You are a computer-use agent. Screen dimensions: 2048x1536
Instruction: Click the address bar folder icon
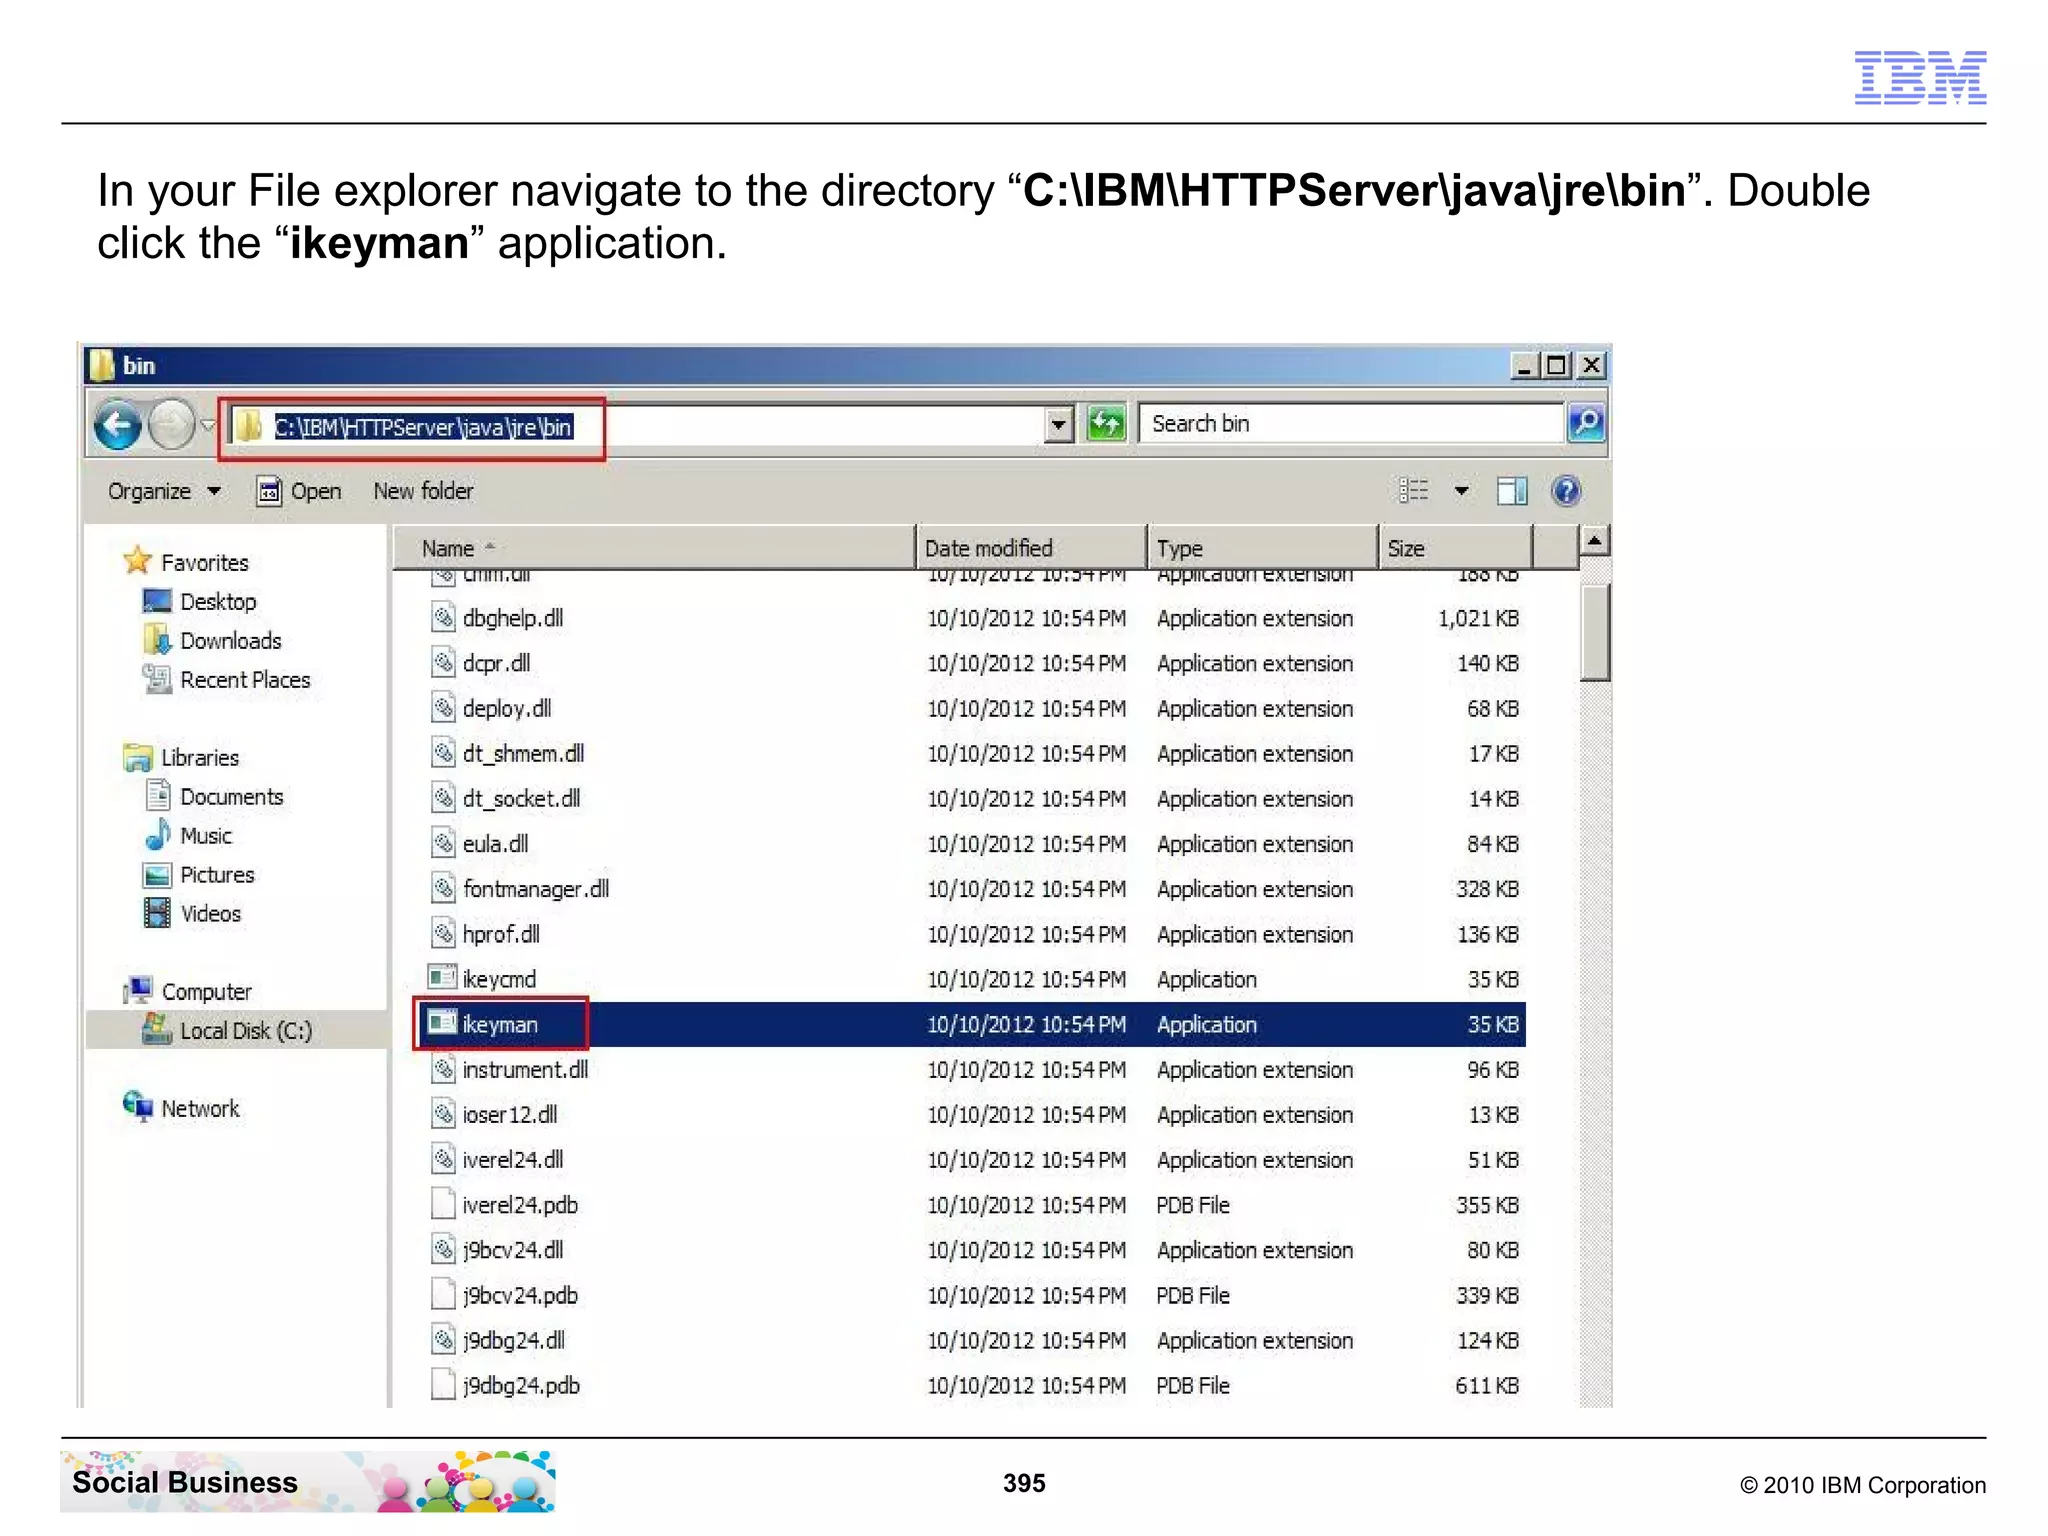tap(248, 426)
